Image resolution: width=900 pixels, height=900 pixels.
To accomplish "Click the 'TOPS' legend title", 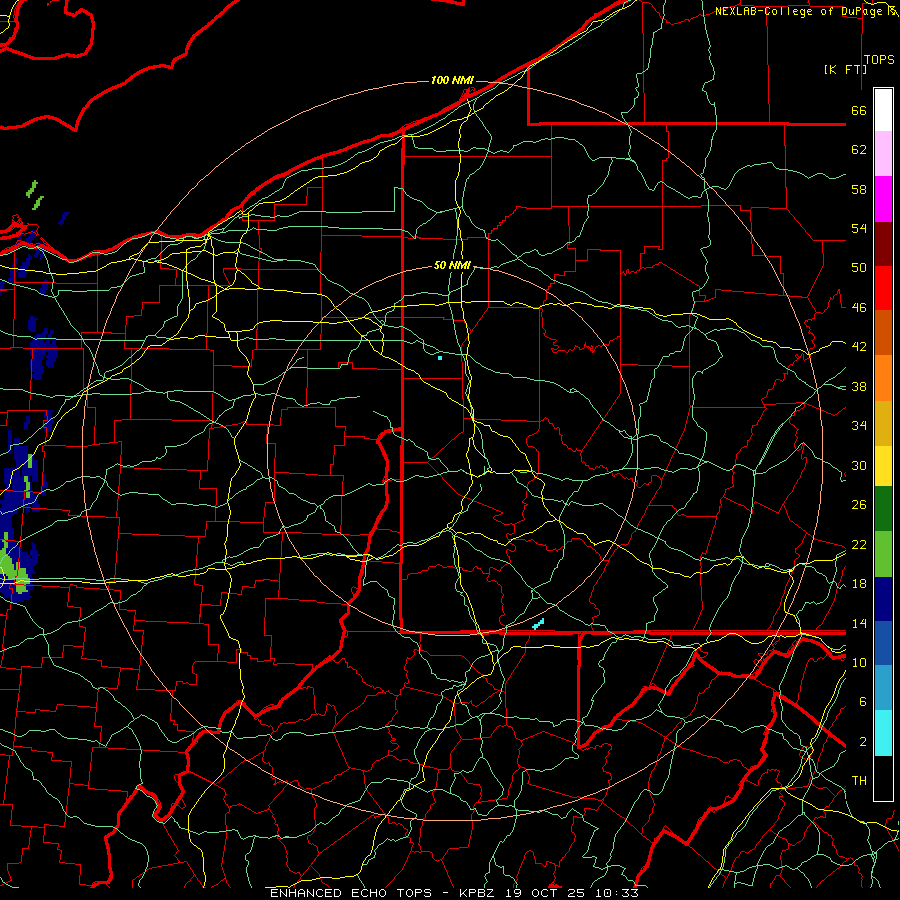I will pyautogui.click(x=879, y=60).
